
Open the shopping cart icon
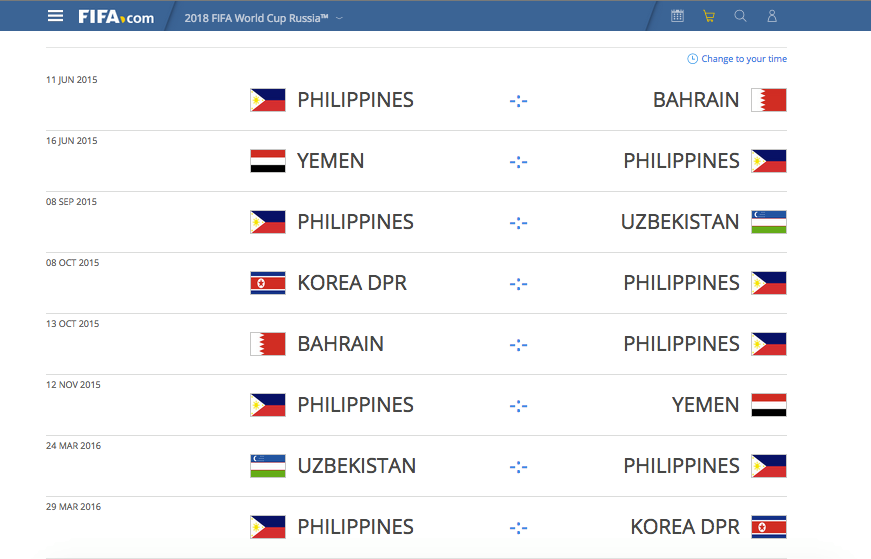(709, 16)
